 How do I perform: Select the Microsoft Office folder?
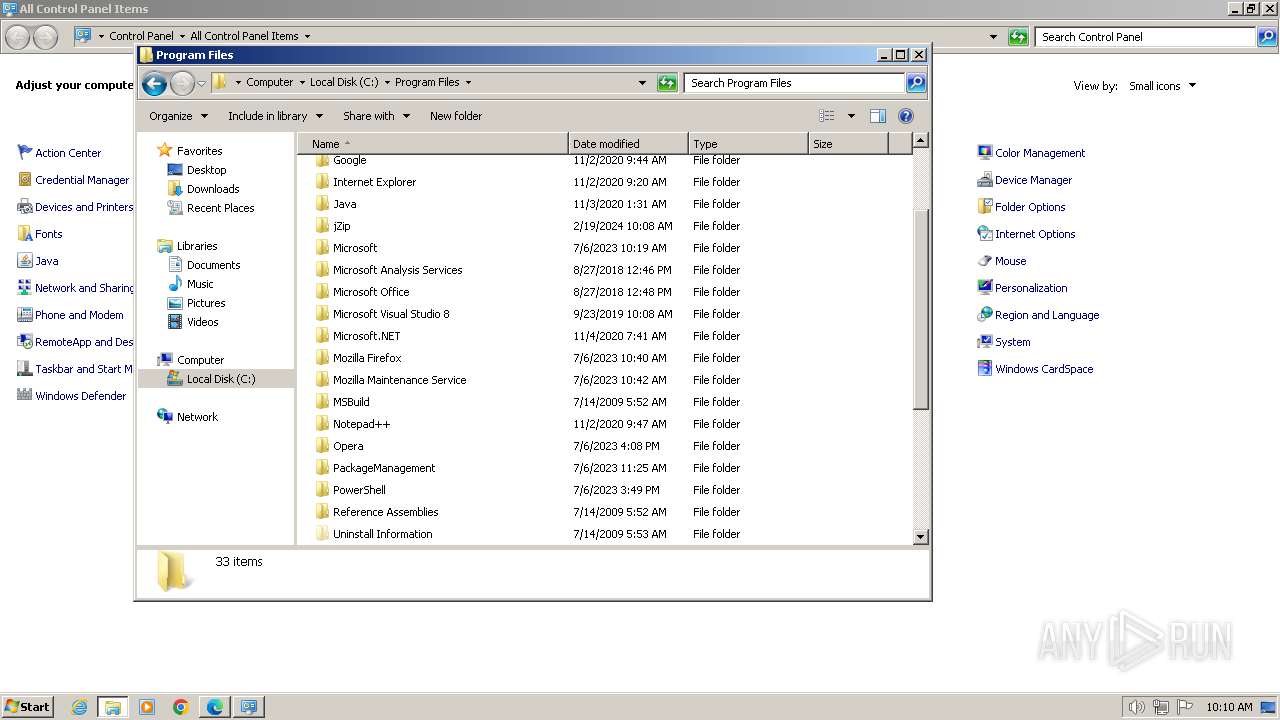click(x=371, y=292)
